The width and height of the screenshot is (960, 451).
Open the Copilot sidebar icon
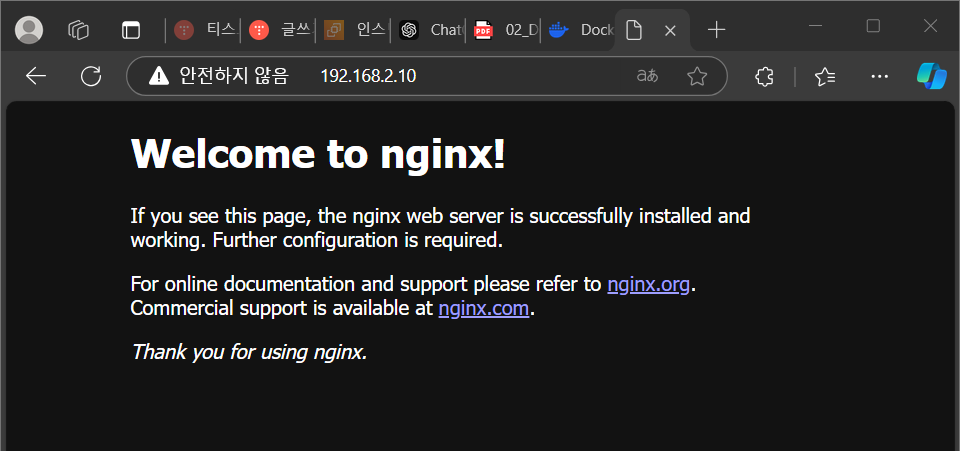pos(931,76)
